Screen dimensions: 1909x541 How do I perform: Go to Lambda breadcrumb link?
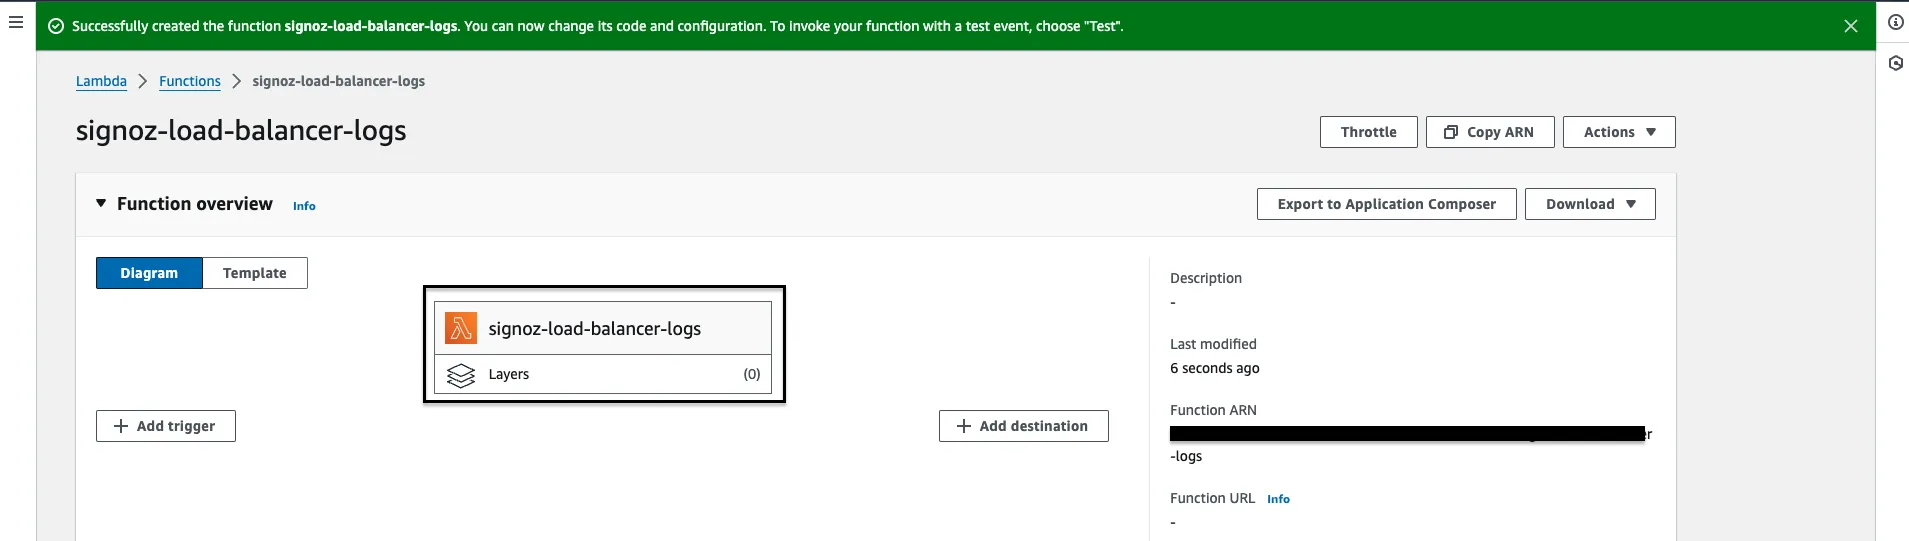point(101,81)
